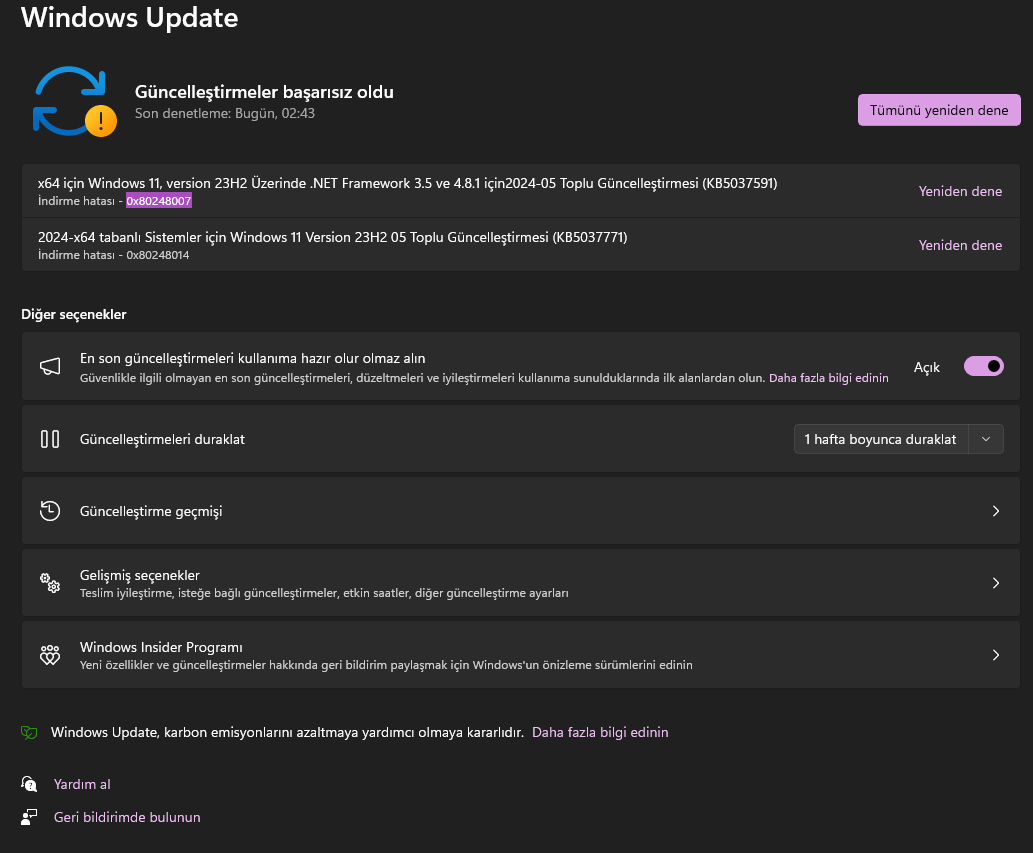Click the Windows Update page title
The width and height of the screenshot is (1033, 853).
pyautogui.click(x=129, y=17)
